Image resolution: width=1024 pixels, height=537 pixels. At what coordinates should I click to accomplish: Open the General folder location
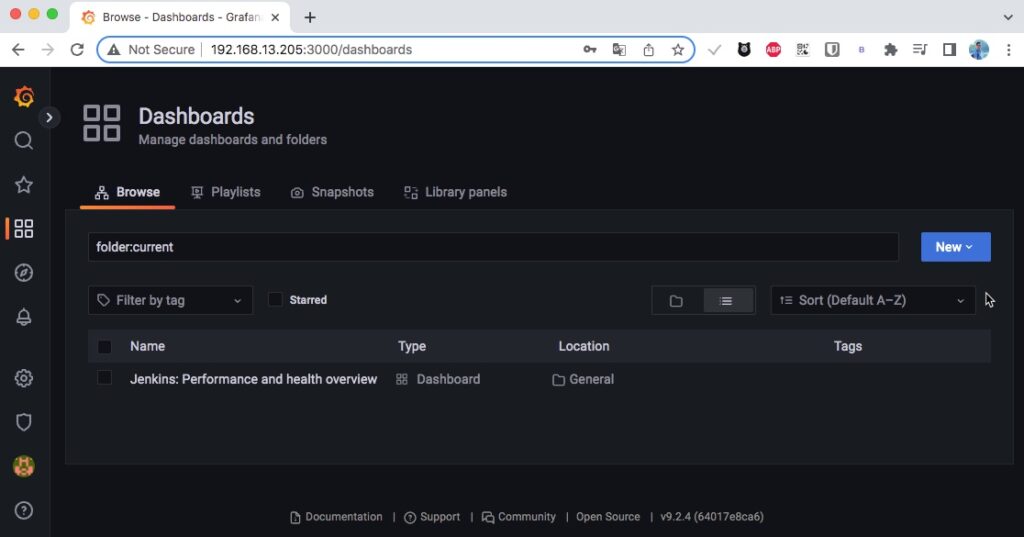[583, 379]
